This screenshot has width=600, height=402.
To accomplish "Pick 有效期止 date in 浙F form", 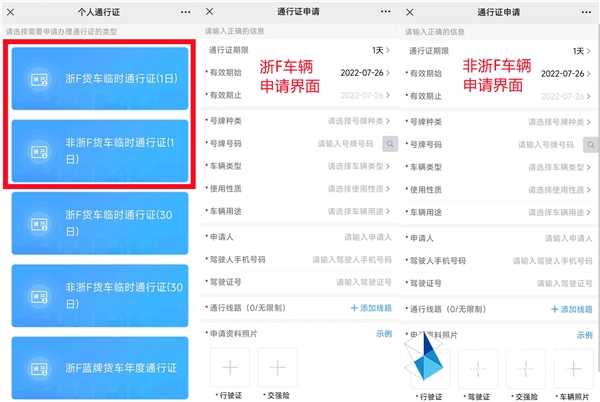I will pos(299,95).
